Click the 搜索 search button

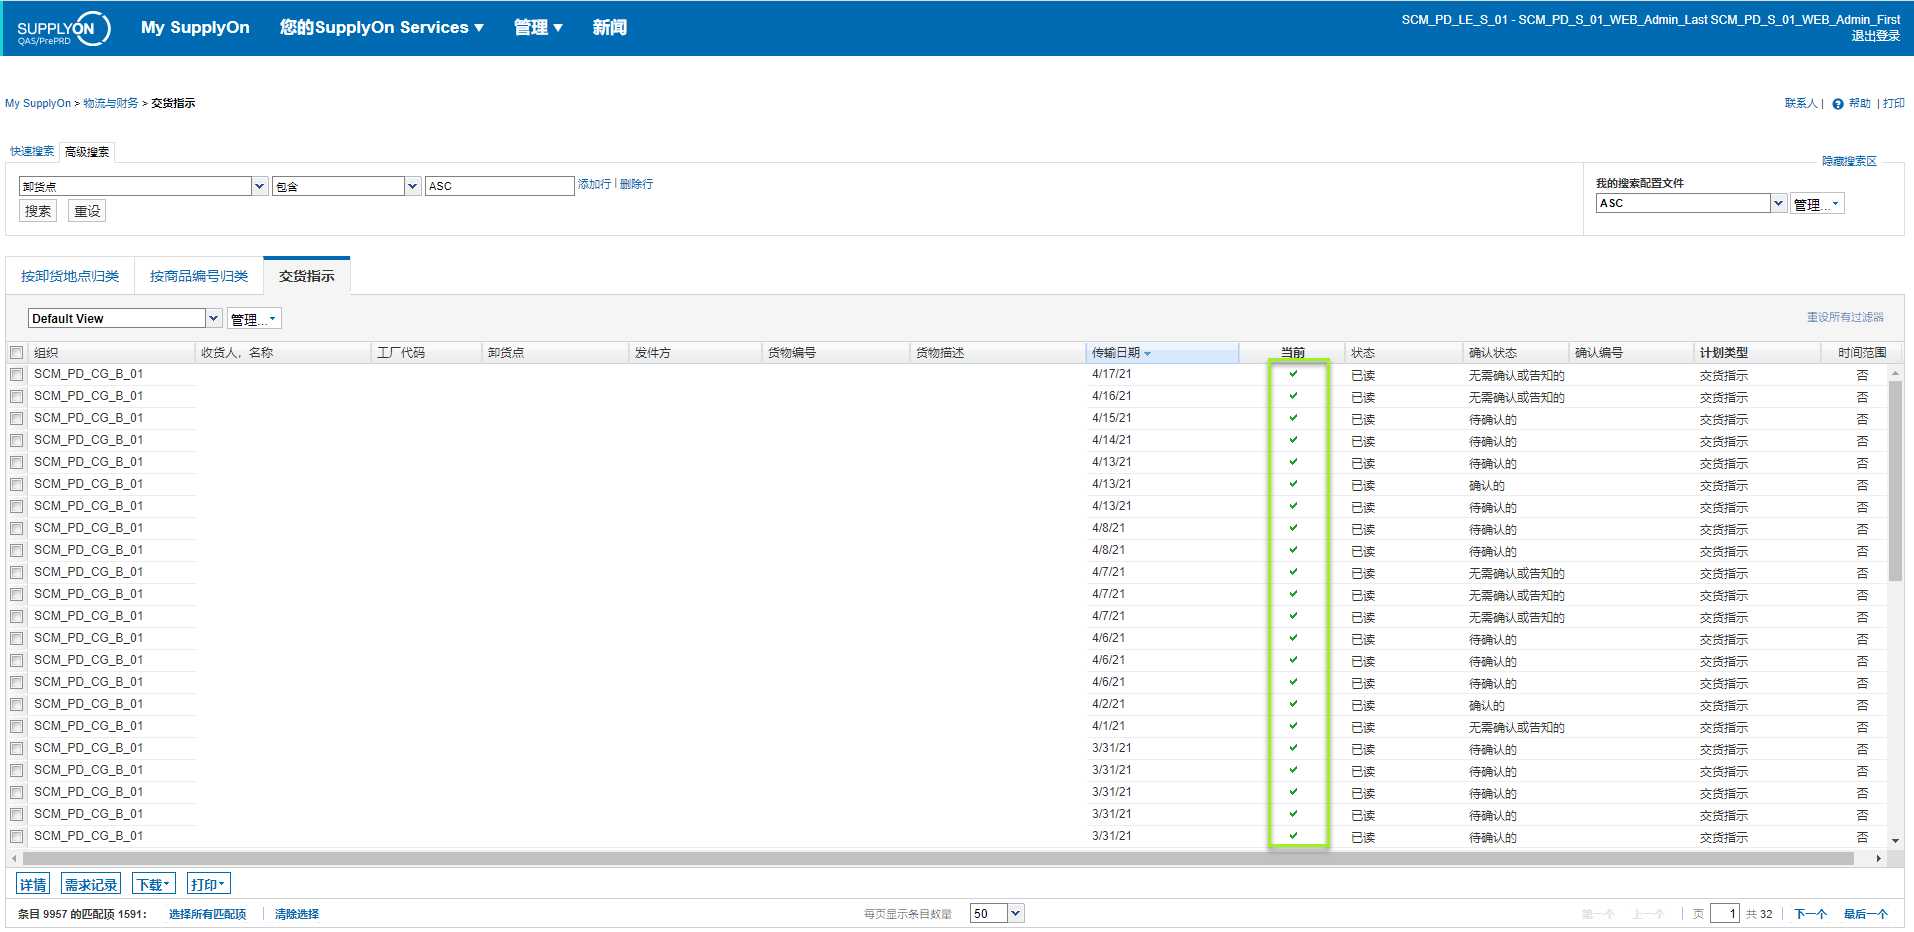click(x=38, y=211)
